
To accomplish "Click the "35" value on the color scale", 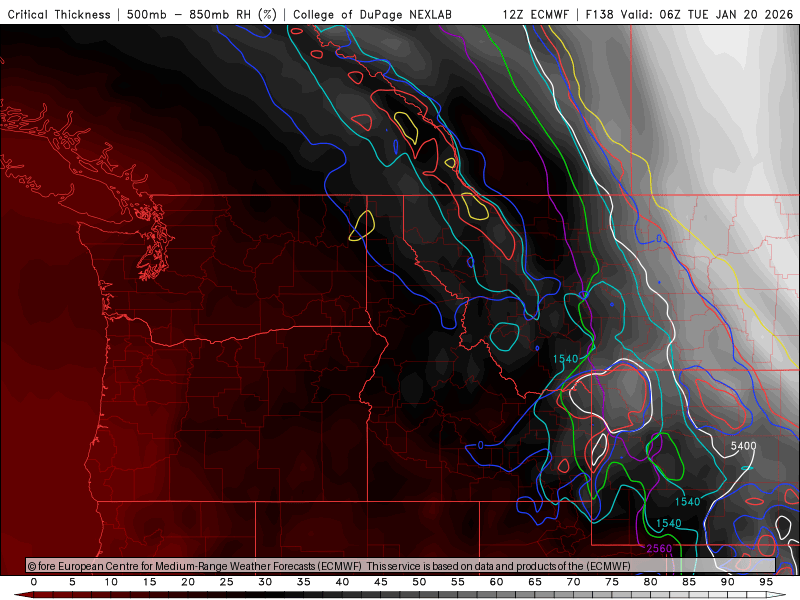I will [304, 582].
